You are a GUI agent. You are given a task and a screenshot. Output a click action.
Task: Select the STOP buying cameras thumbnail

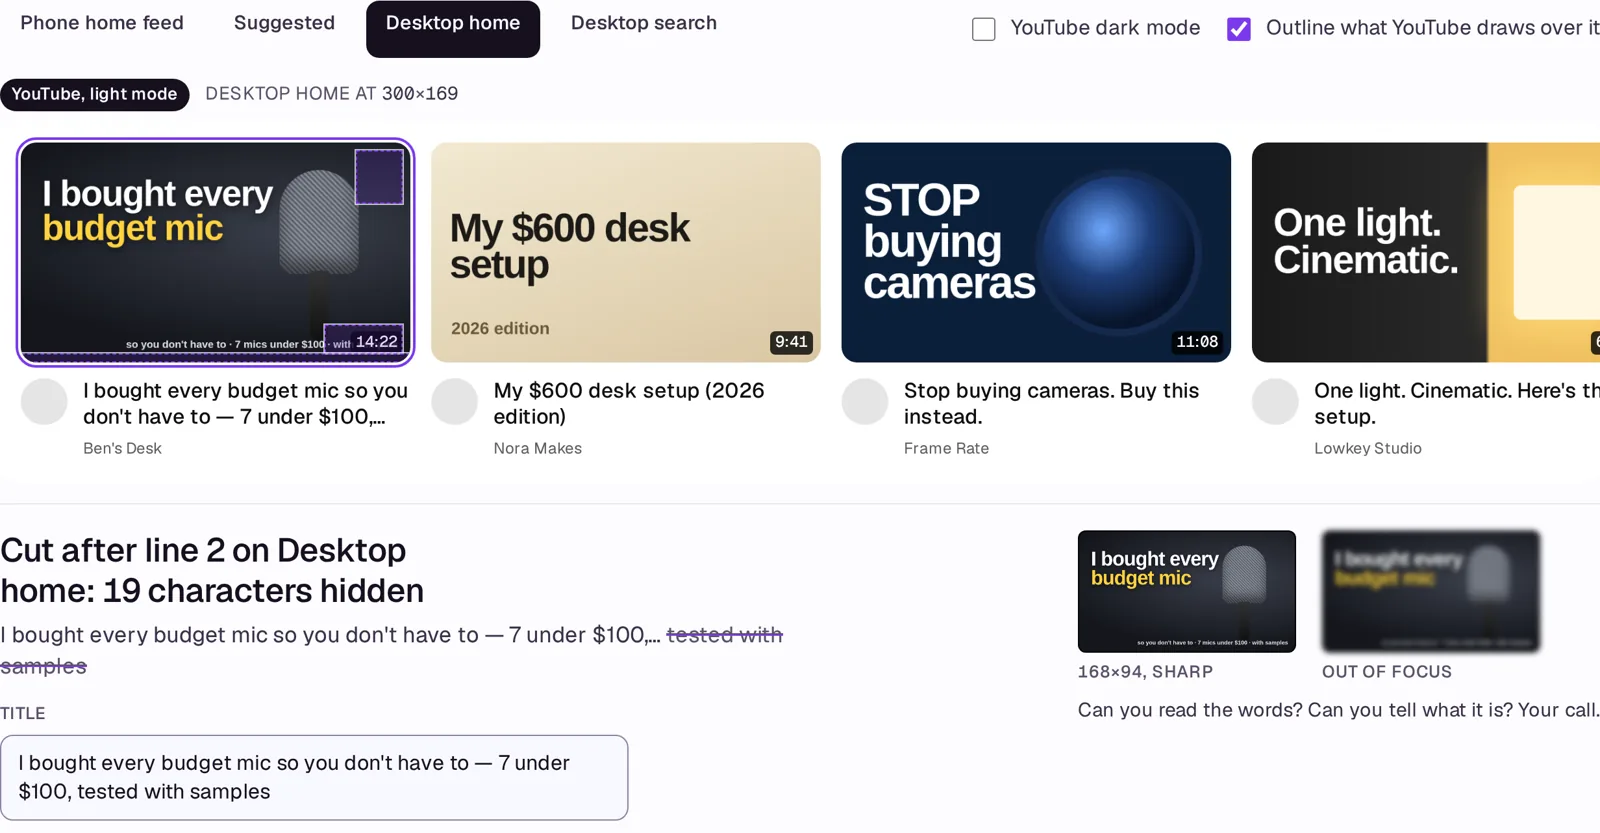point(1036,252)
